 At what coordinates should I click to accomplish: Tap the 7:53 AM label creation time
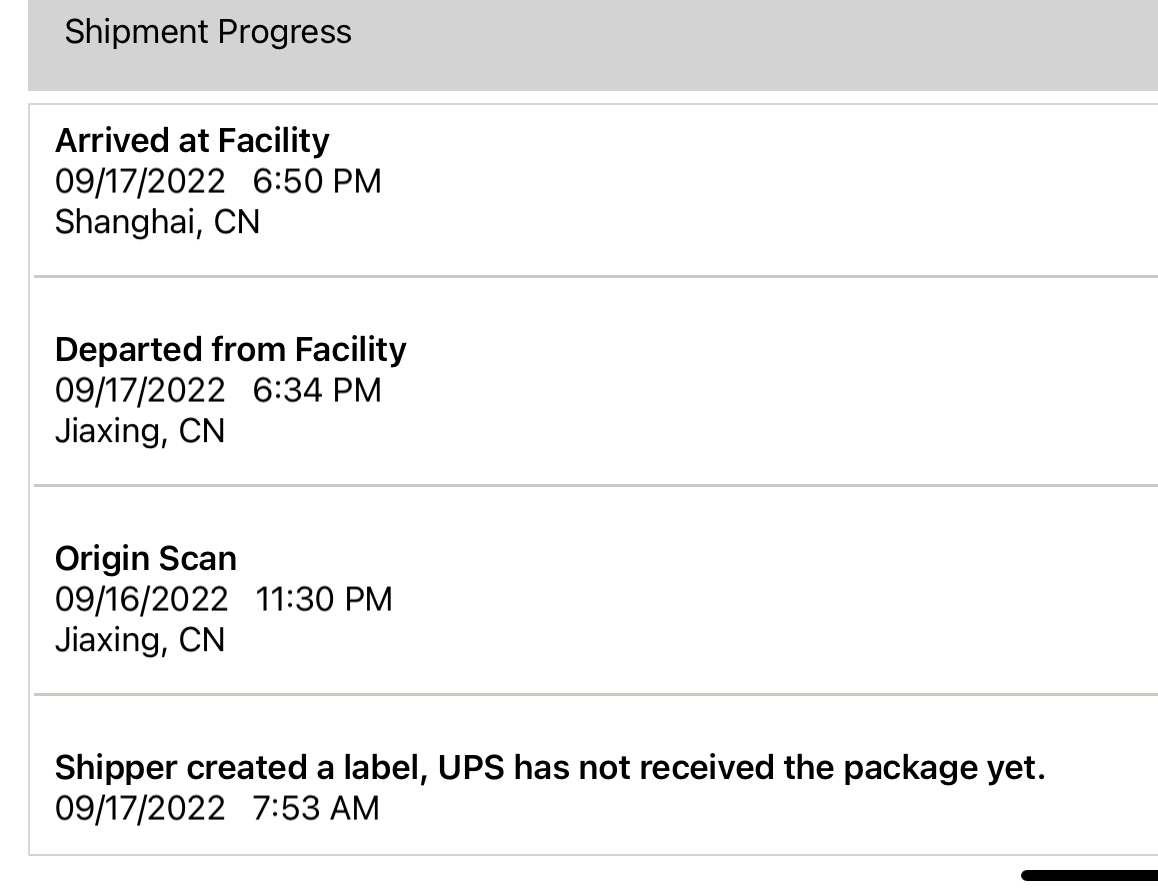point(317,808)
